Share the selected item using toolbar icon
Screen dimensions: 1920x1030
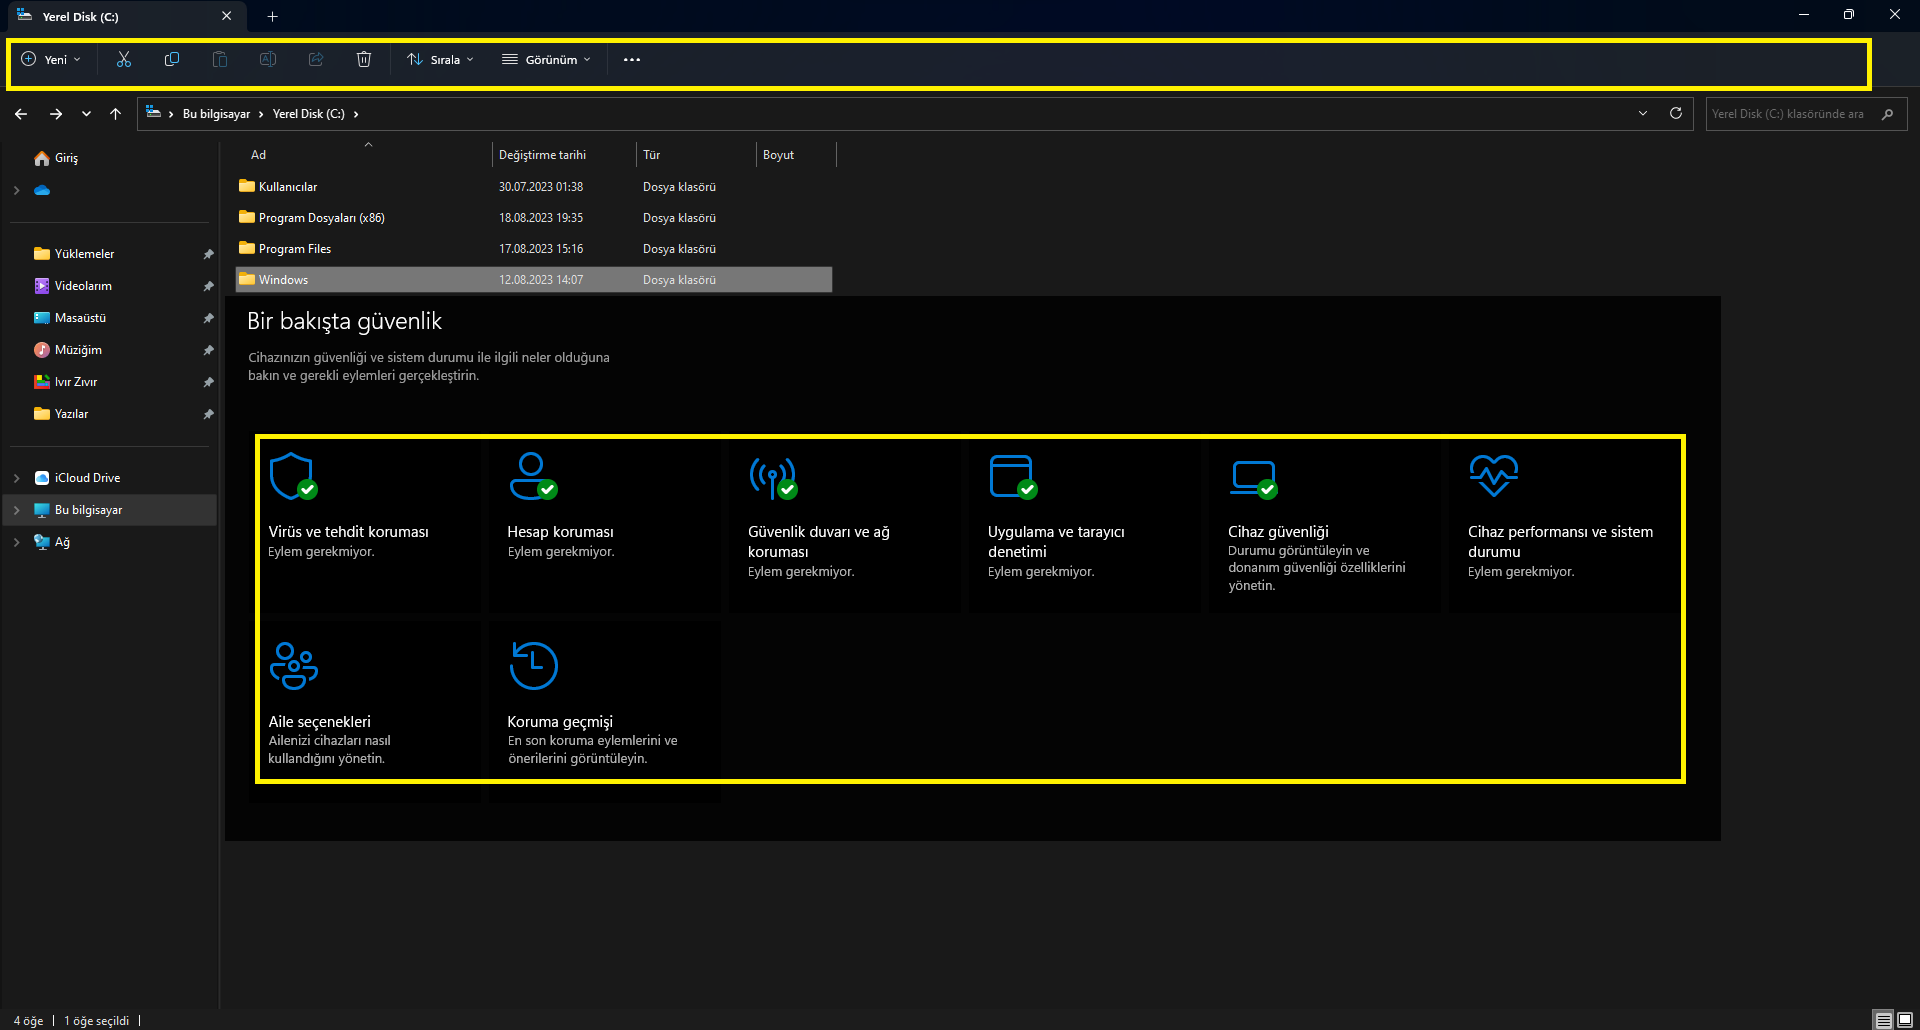click(316, 60)
